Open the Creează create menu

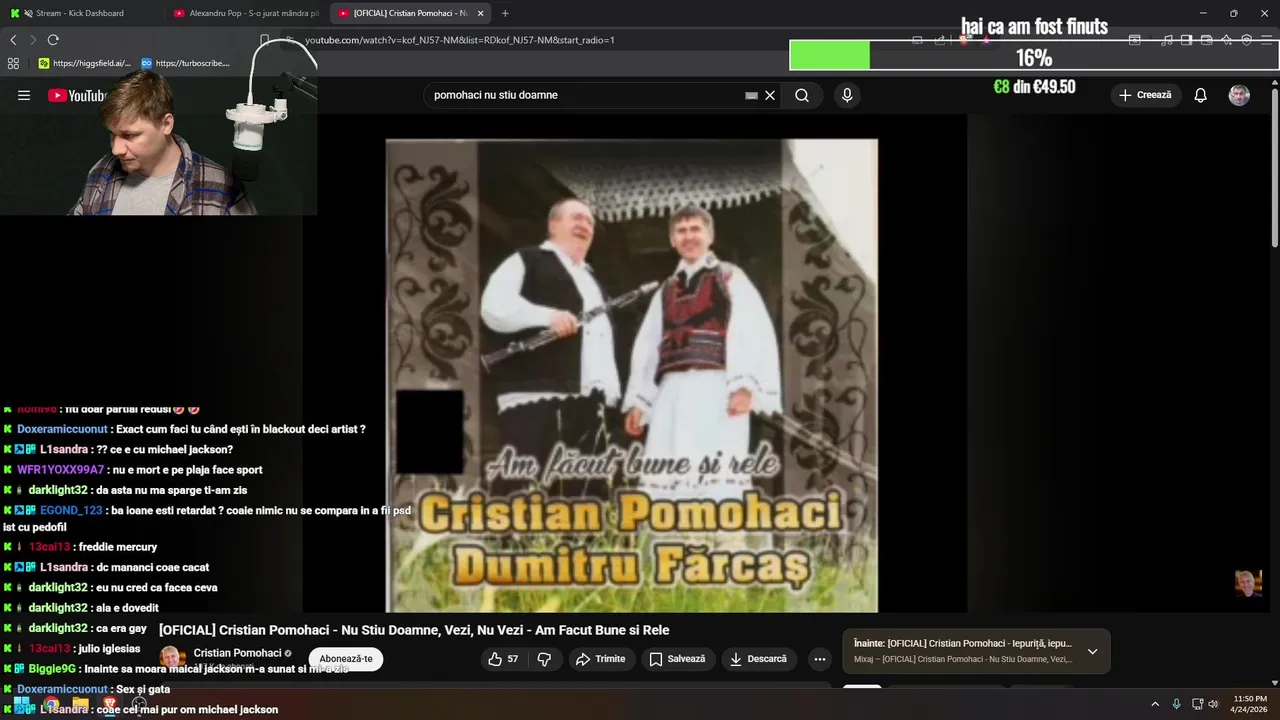(1146, 95)
